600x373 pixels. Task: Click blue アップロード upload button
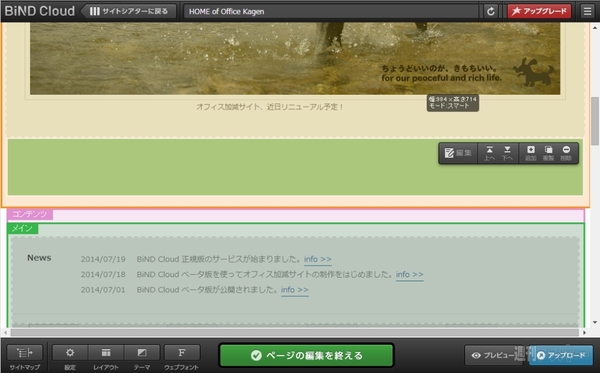point(562,355)
